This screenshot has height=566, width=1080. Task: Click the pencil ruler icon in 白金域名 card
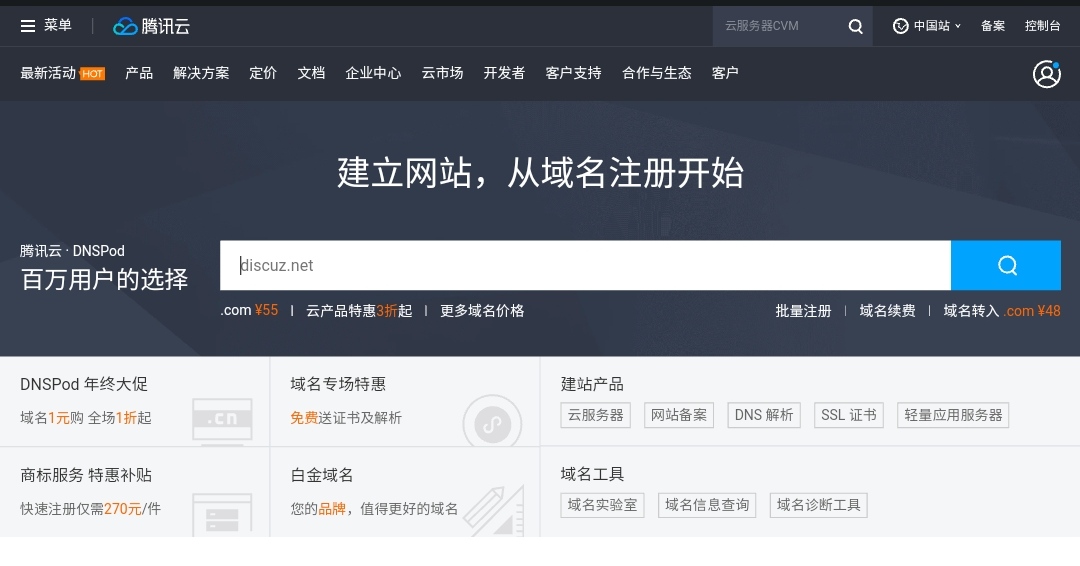click(494, 512)
